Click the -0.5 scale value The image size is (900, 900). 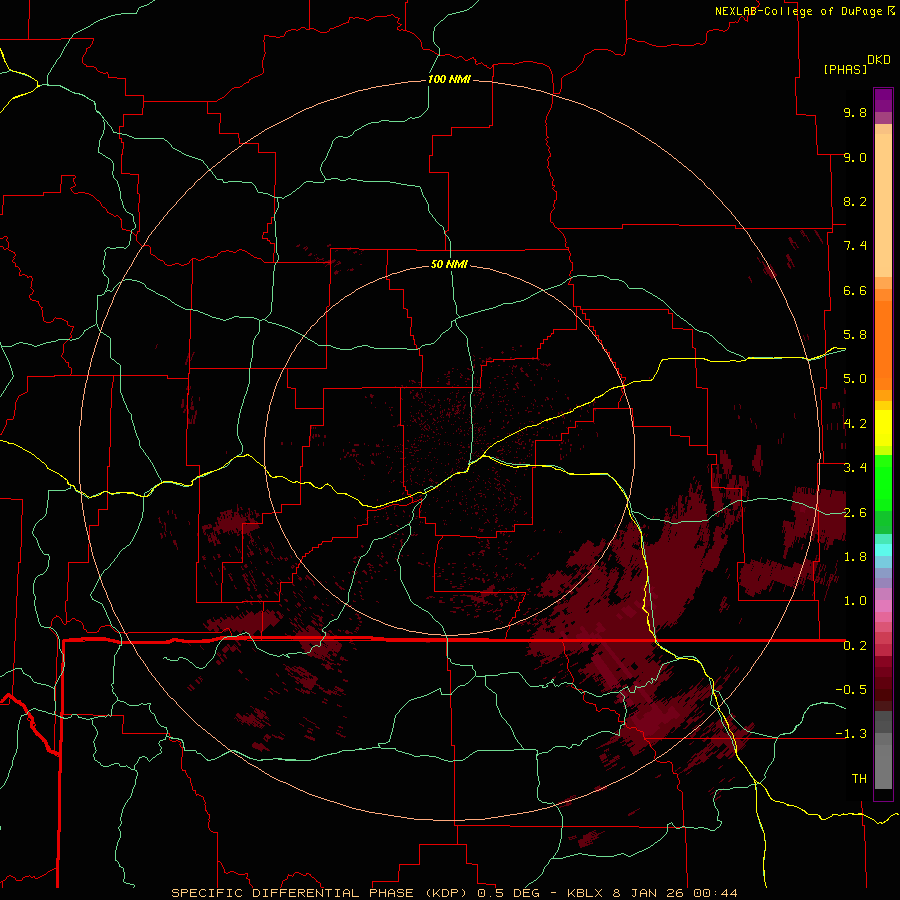click(851, 690)
